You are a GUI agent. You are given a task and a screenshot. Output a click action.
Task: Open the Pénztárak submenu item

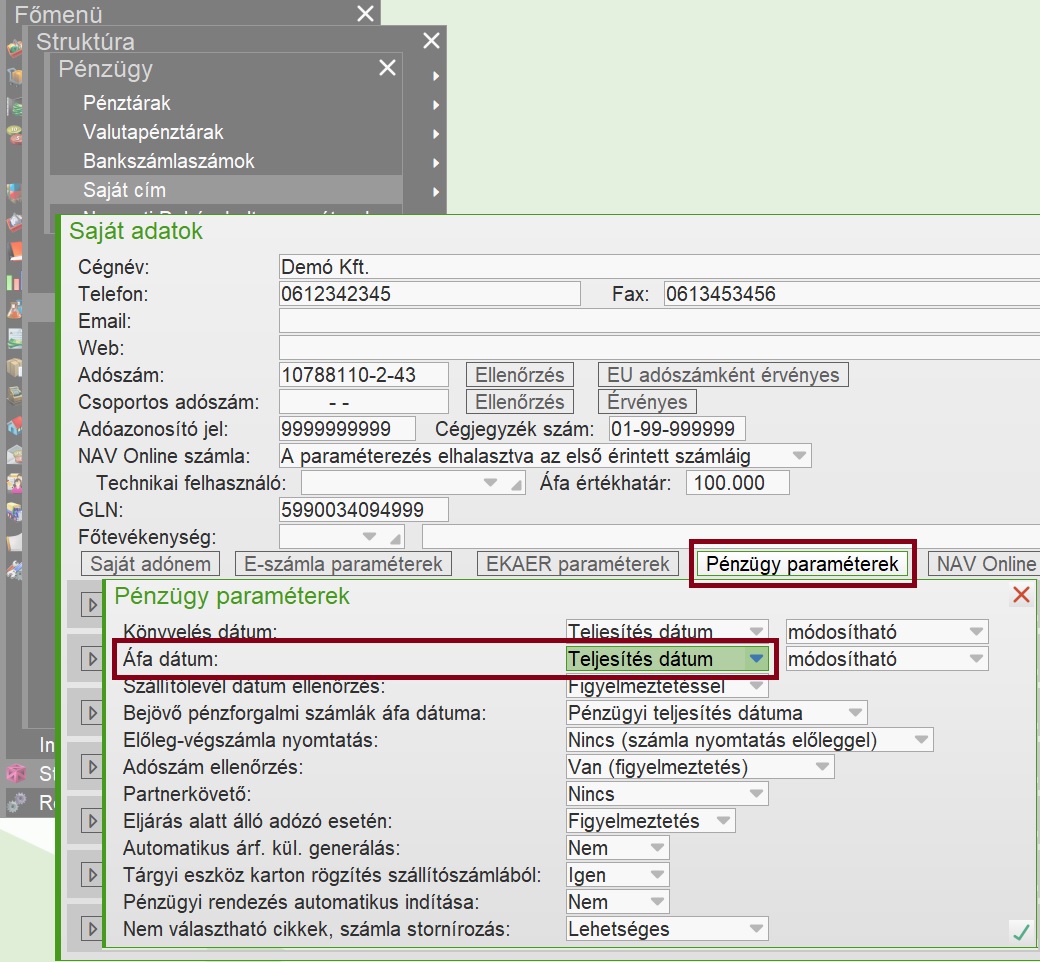tap(127, 103)
